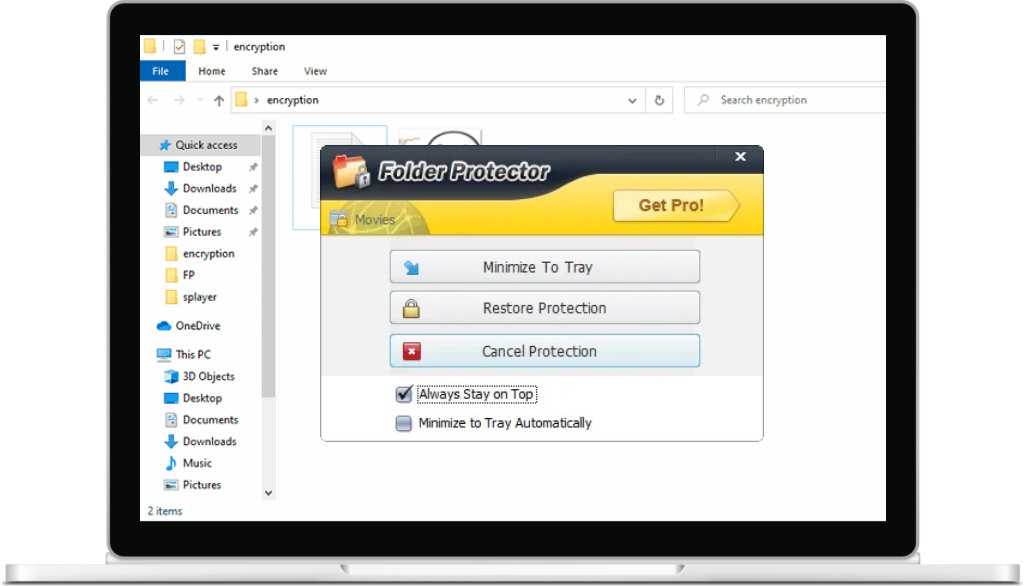This screenshot has height=586, width=1024.
Task: Select the Quick access star item
Action: point(206,145)
